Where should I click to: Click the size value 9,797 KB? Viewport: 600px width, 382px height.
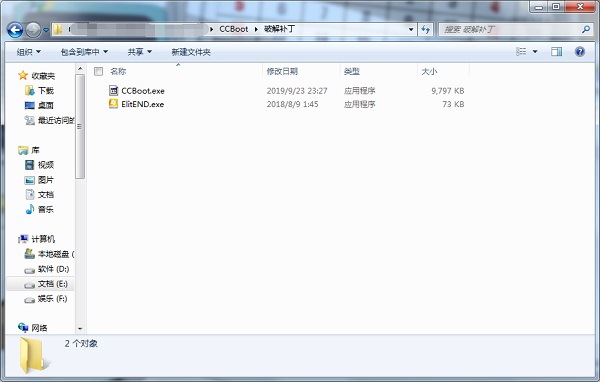(448, 91)
